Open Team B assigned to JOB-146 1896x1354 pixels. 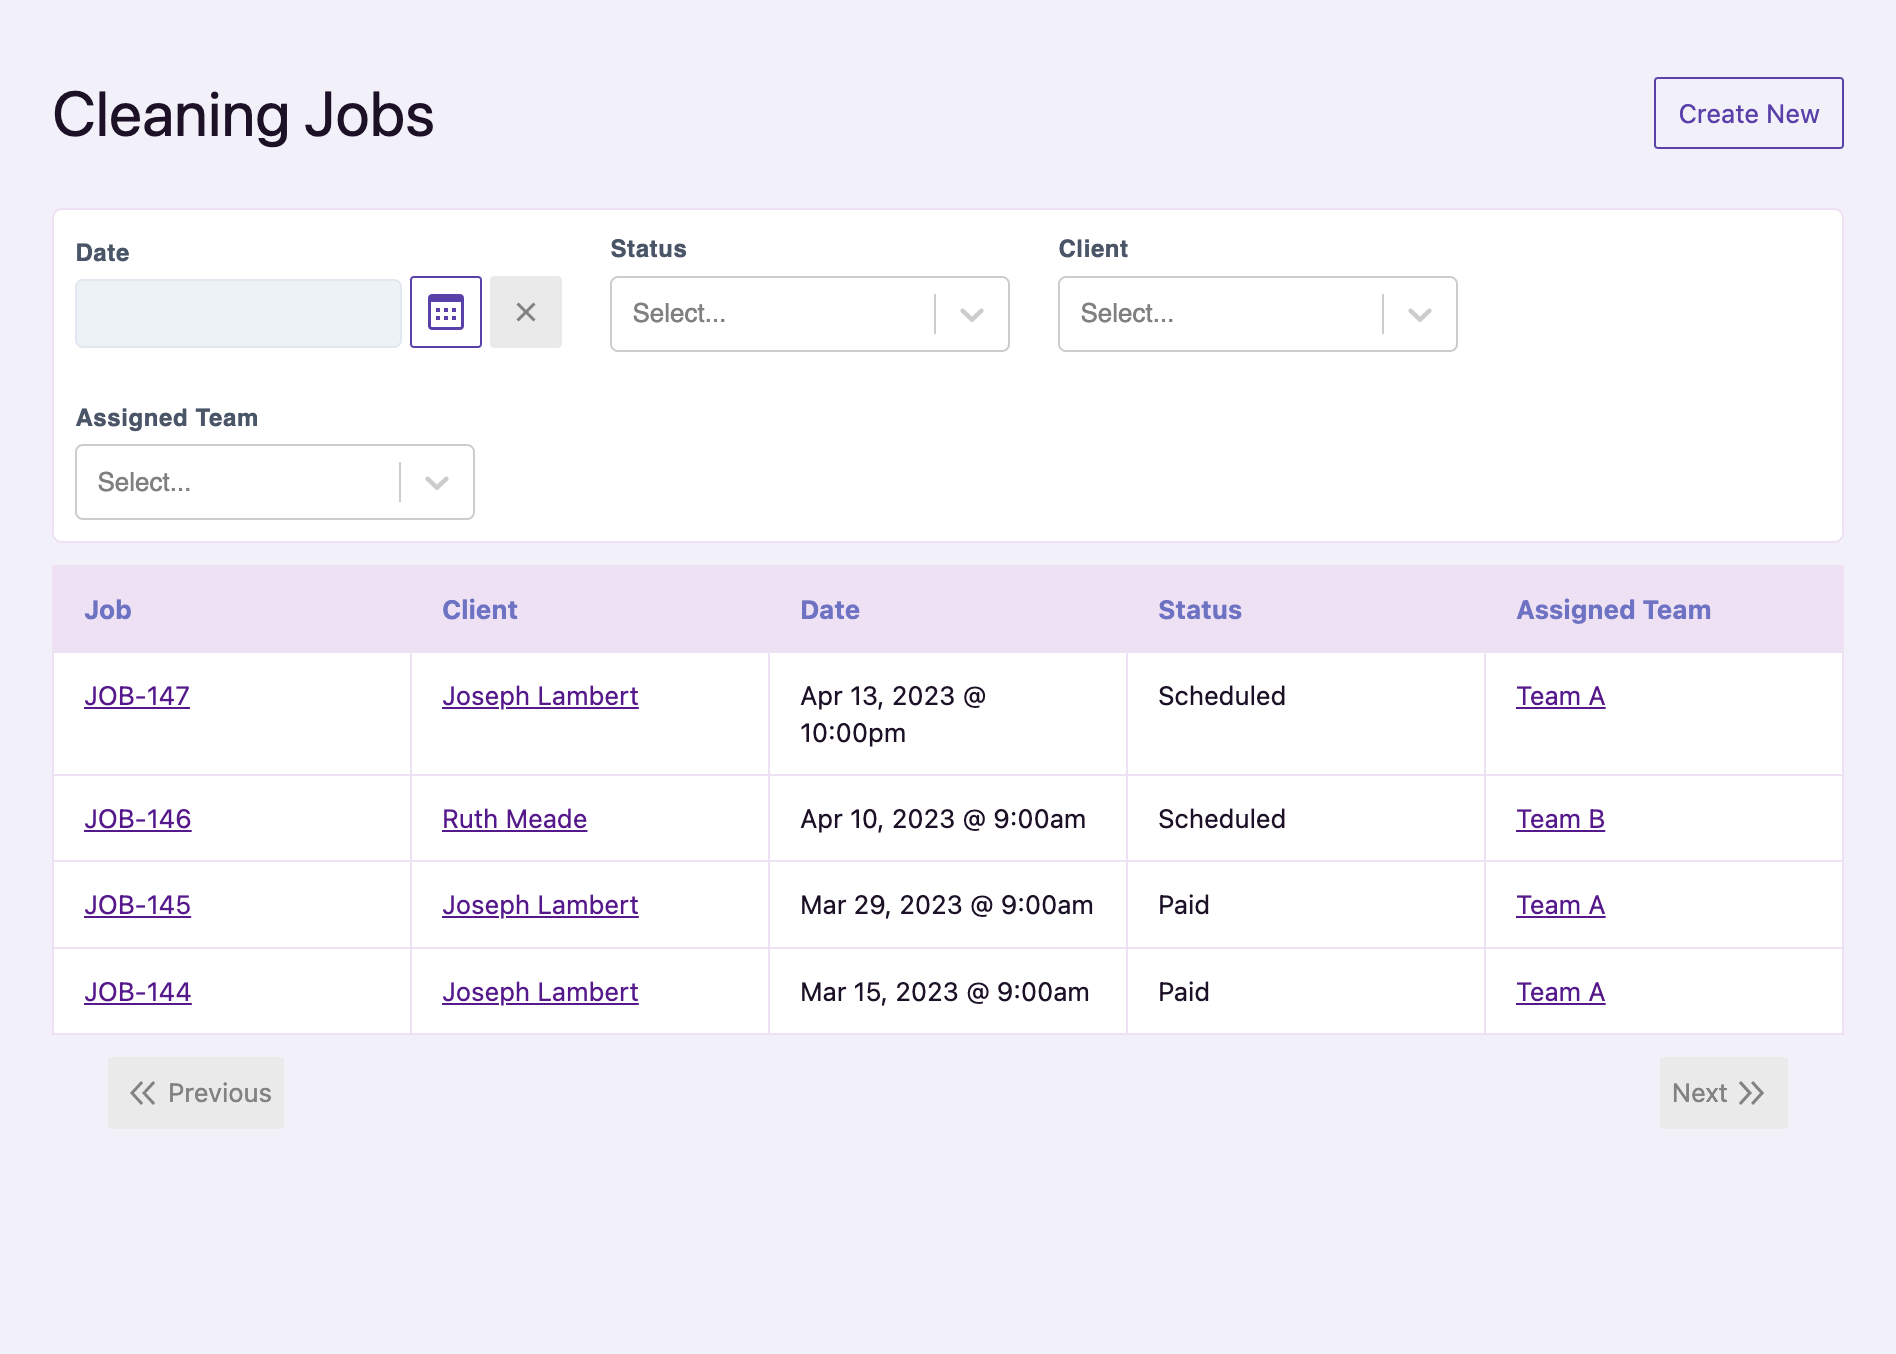click(x=1559, y=818)
